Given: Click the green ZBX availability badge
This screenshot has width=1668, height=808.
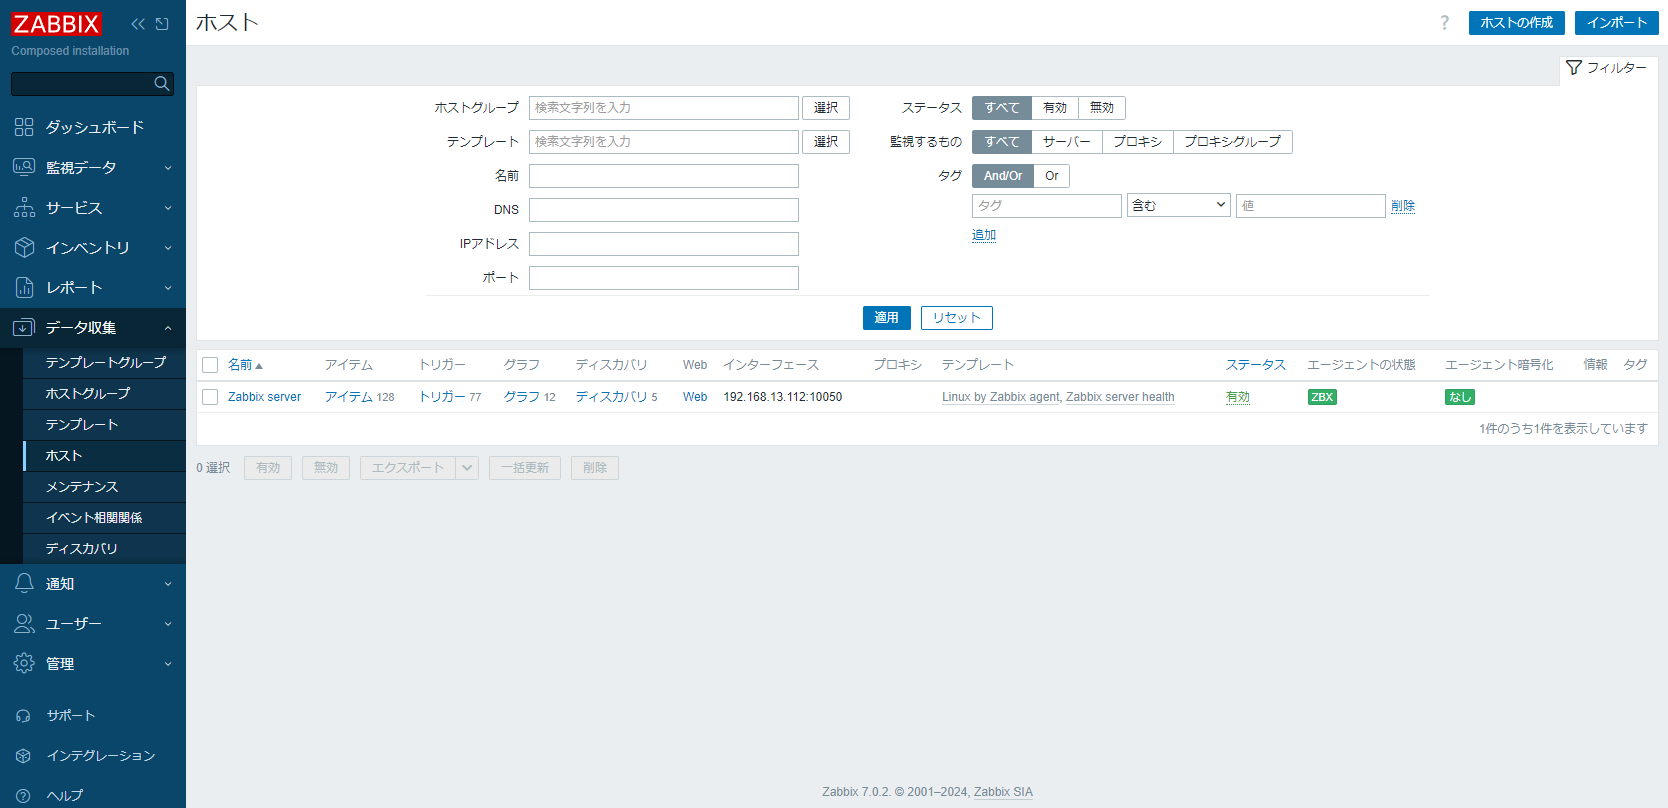Looking at the screenshot, I should click(x=1322, y=397).
